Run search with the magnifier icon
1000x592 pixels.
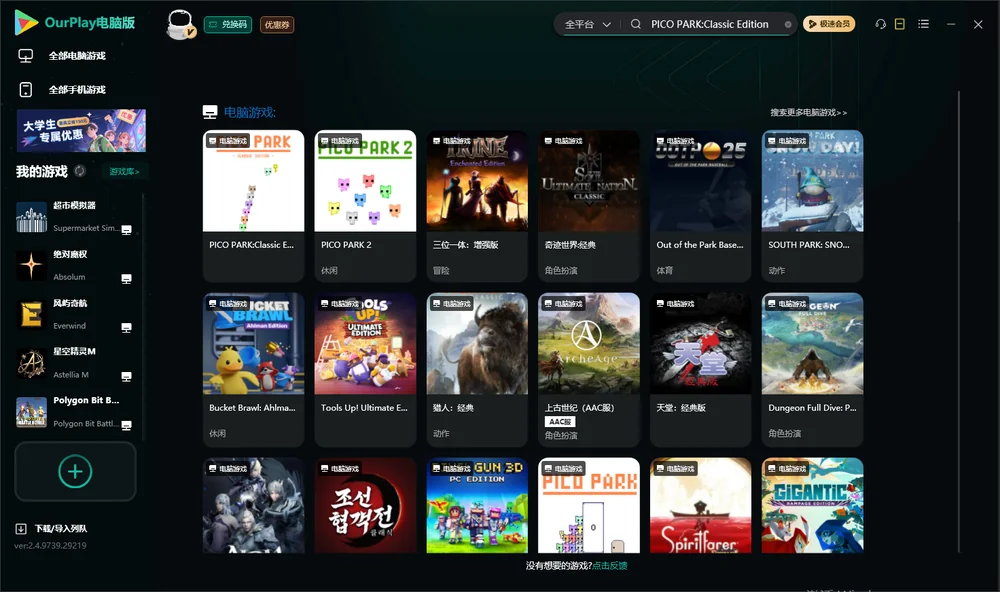click(635, 24)
